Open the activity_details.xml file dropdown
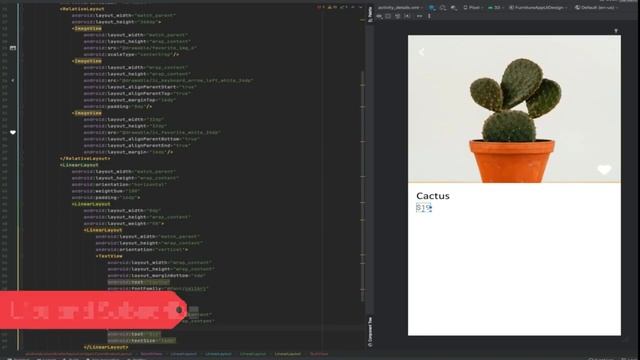 (x=400, y=8)
